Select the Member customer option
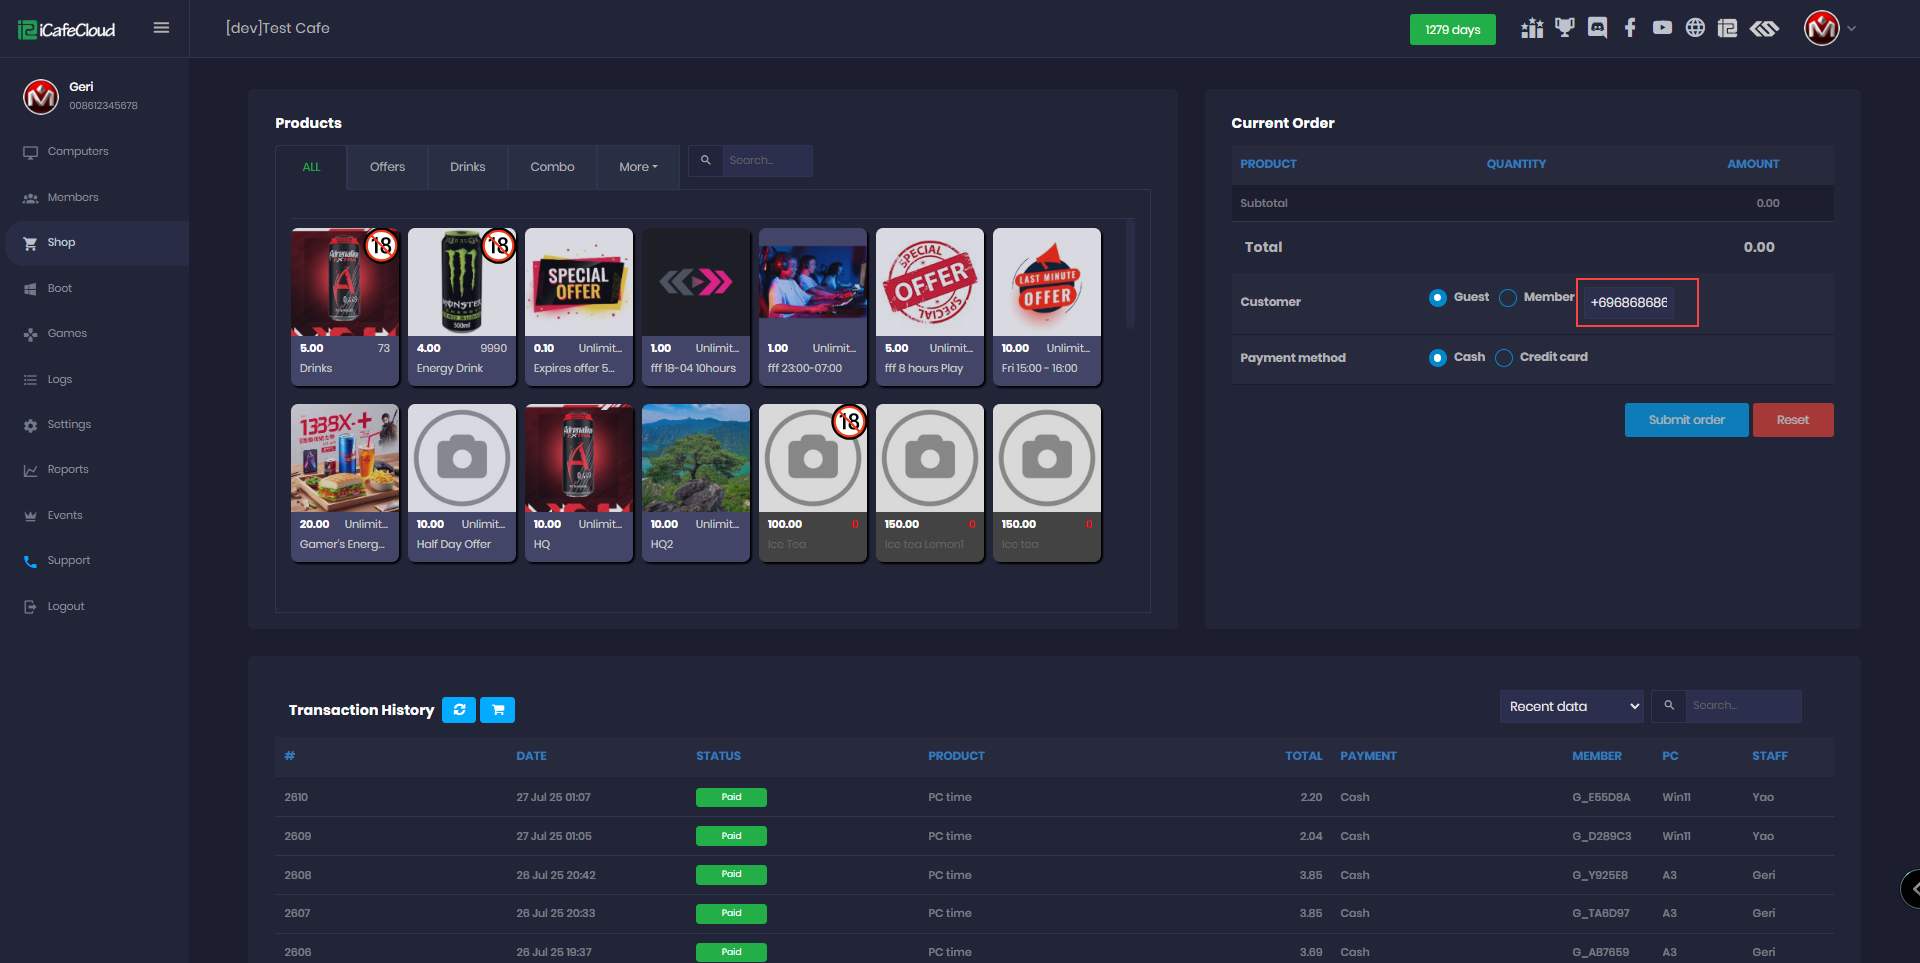This screenshot has width=1920, height=963. click(1508, 298)
